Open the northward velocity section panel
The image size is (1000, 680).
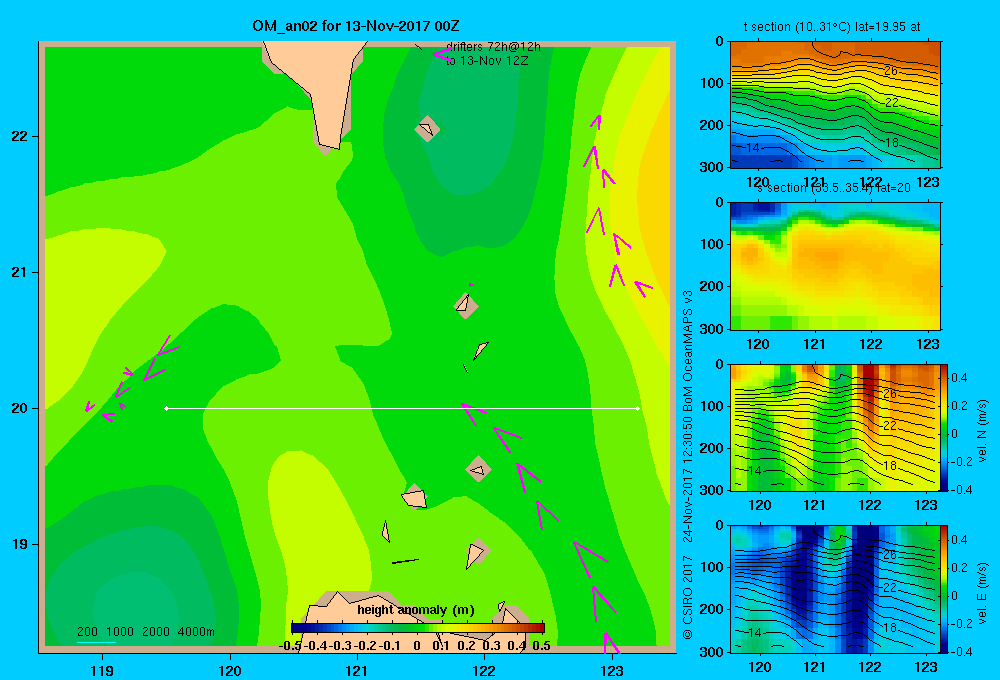coord(835,427)
